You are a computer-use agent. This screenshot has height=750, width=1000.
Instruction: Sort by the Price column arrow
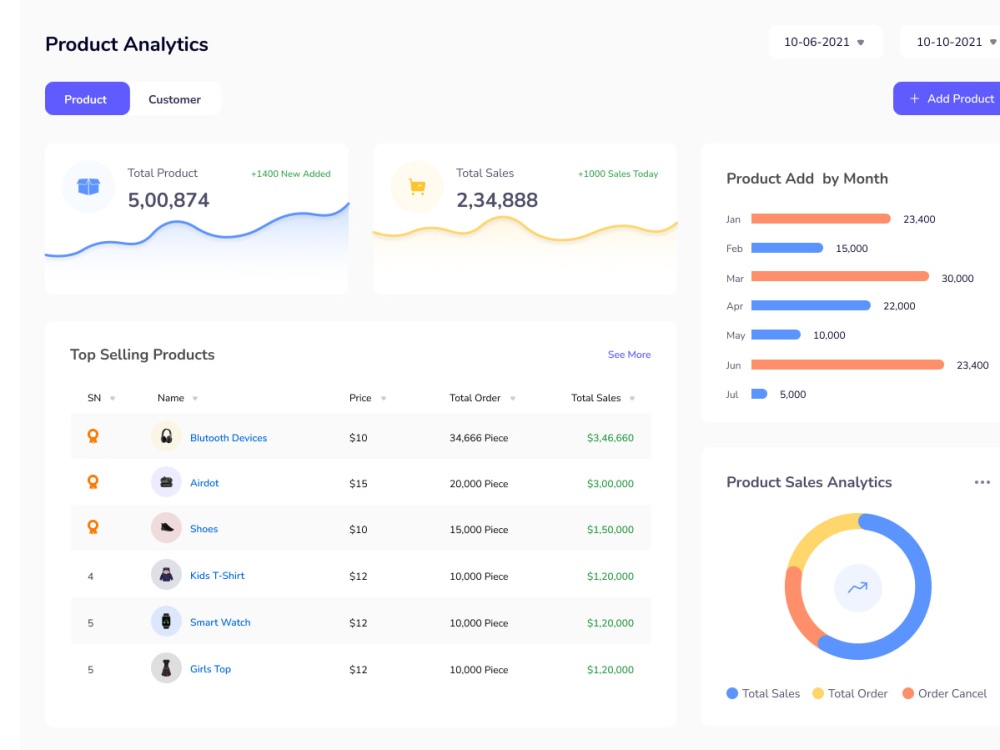click(x=383, y=399)
